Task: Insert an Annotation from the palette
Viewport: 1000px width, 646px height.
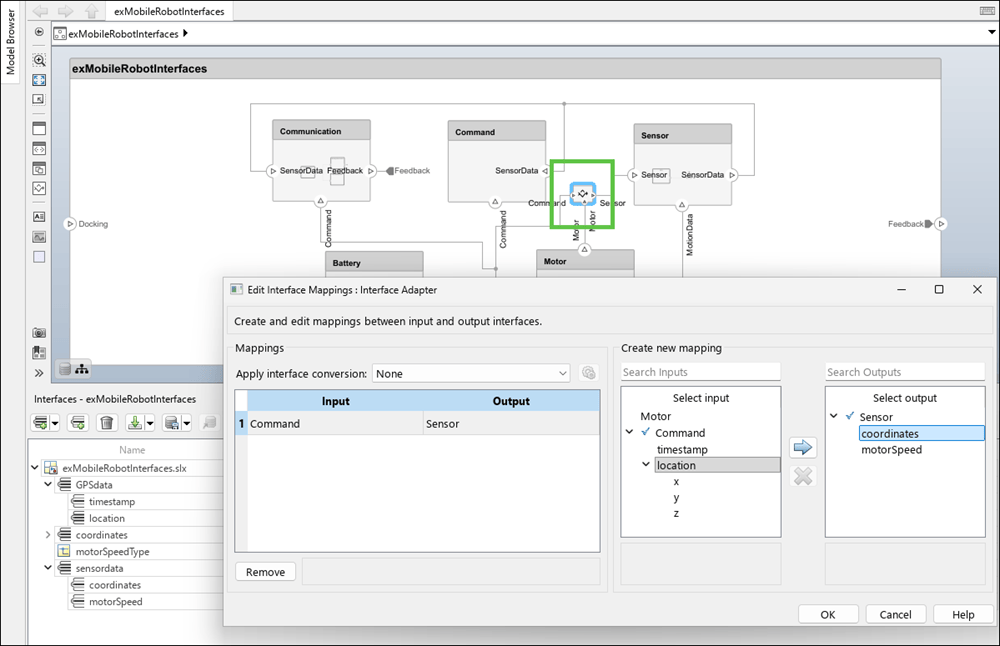Action: 39,217
